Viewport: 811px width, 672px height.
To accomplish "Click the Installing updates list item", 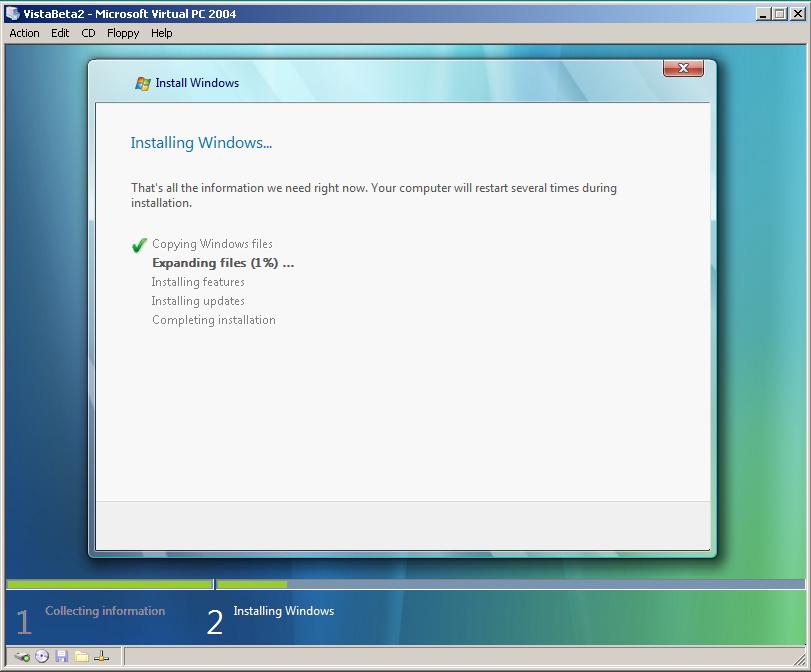I will (197, 301).
